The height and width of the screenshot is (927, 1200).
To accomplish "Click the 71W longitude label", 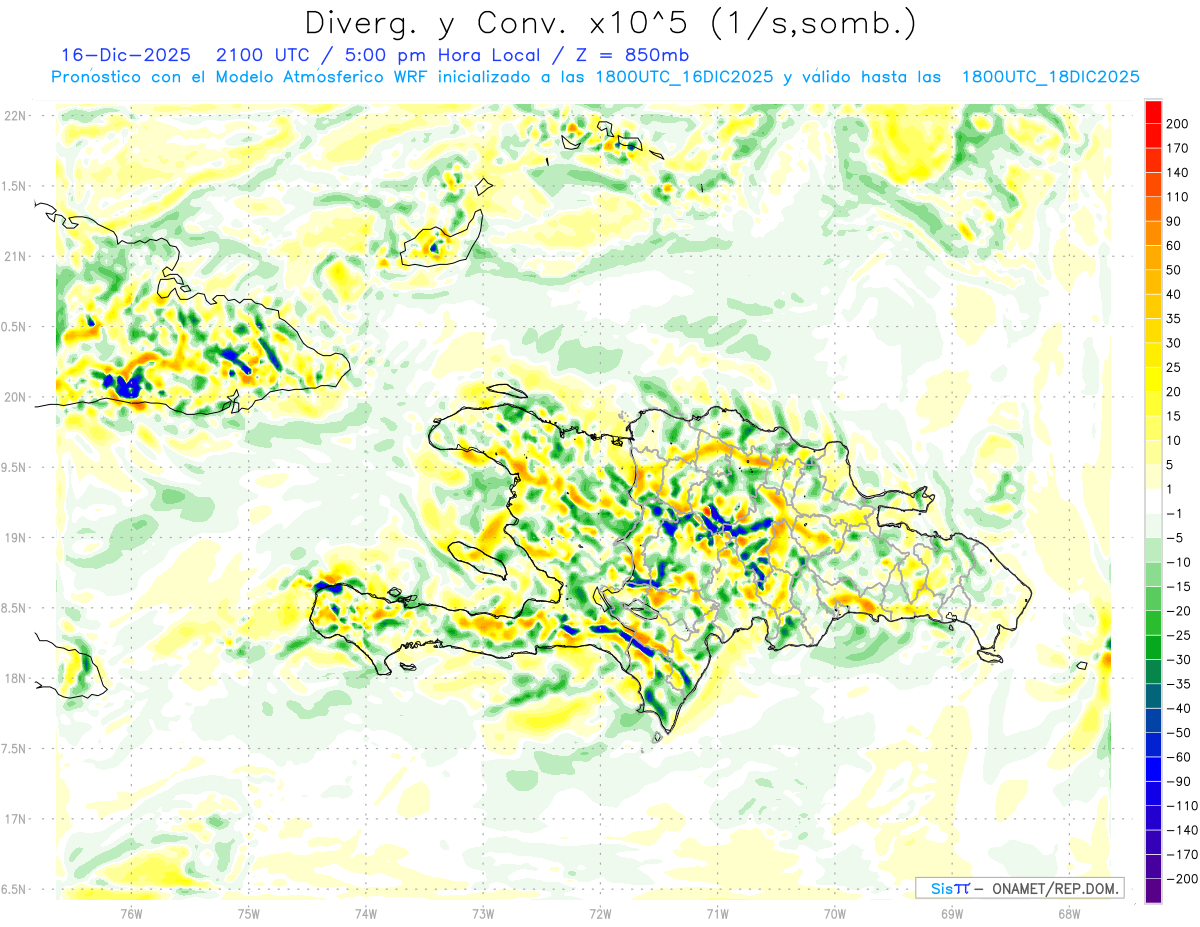I will (717, 913).
